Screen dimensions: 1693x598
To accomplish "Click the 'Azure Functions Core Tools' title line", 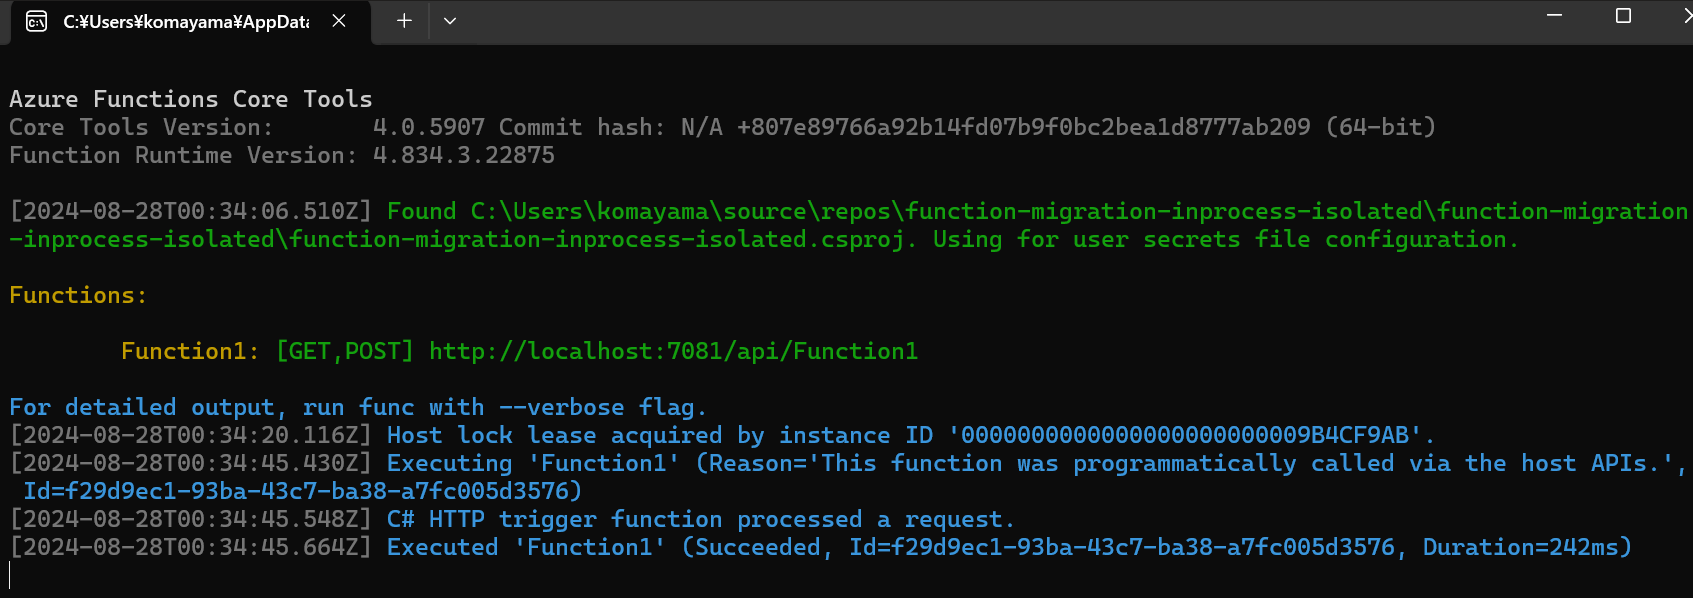I will click(x=190, y=99).
